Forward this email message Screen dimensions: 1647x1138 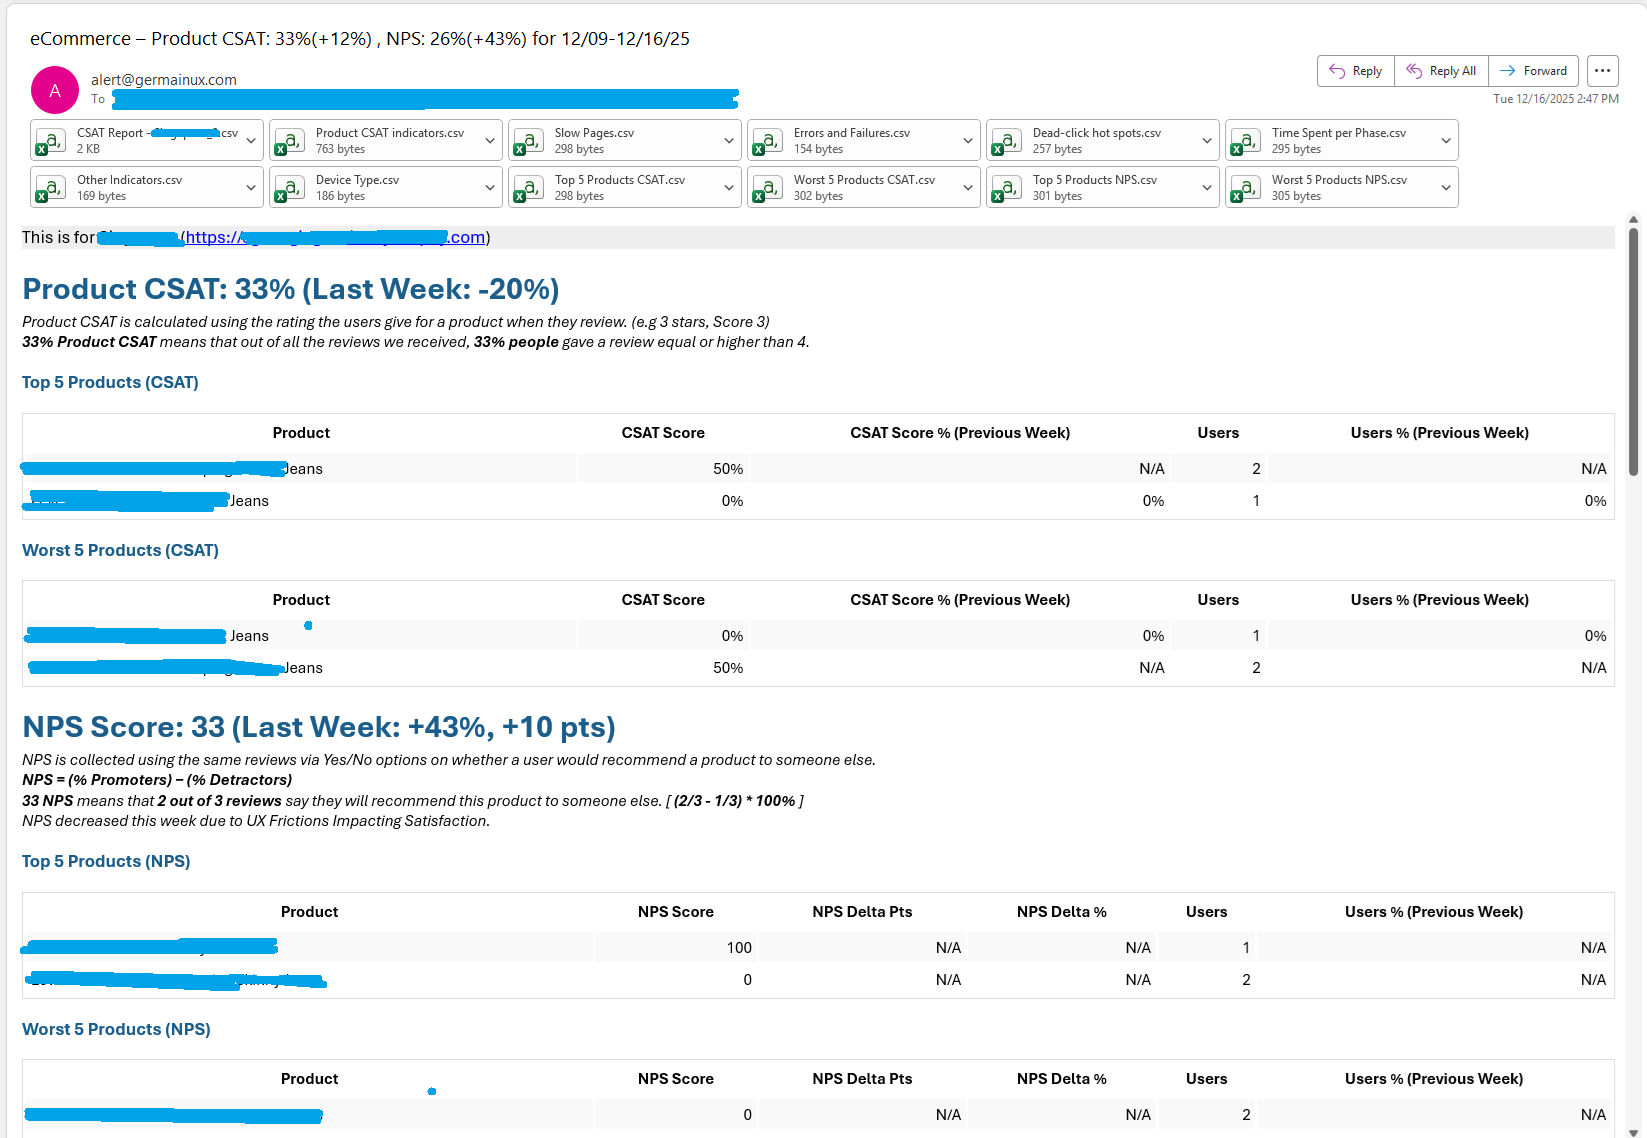pyautogui.click(x=1533, y=71)
